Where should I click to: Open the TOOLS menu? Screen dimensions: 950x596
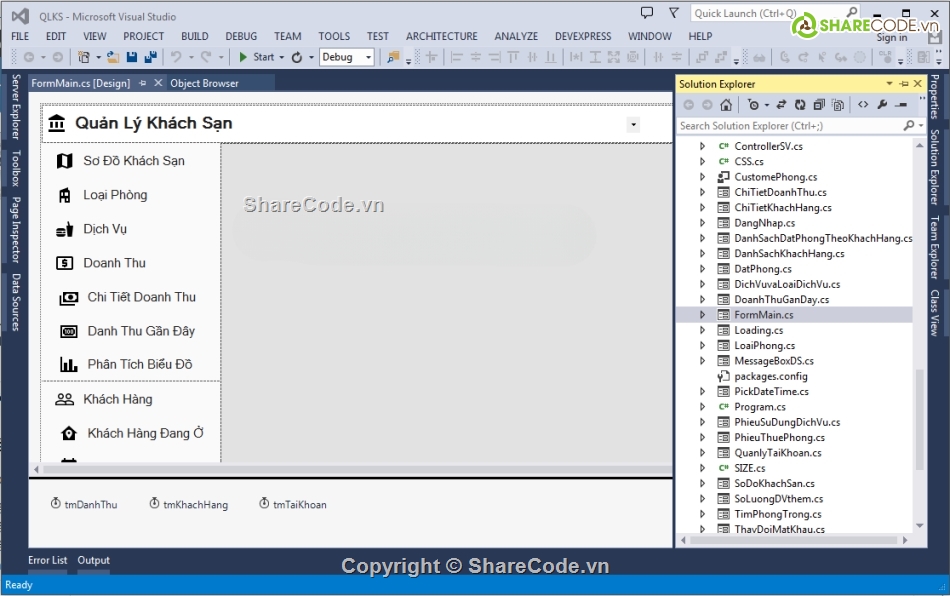[334, 36]
